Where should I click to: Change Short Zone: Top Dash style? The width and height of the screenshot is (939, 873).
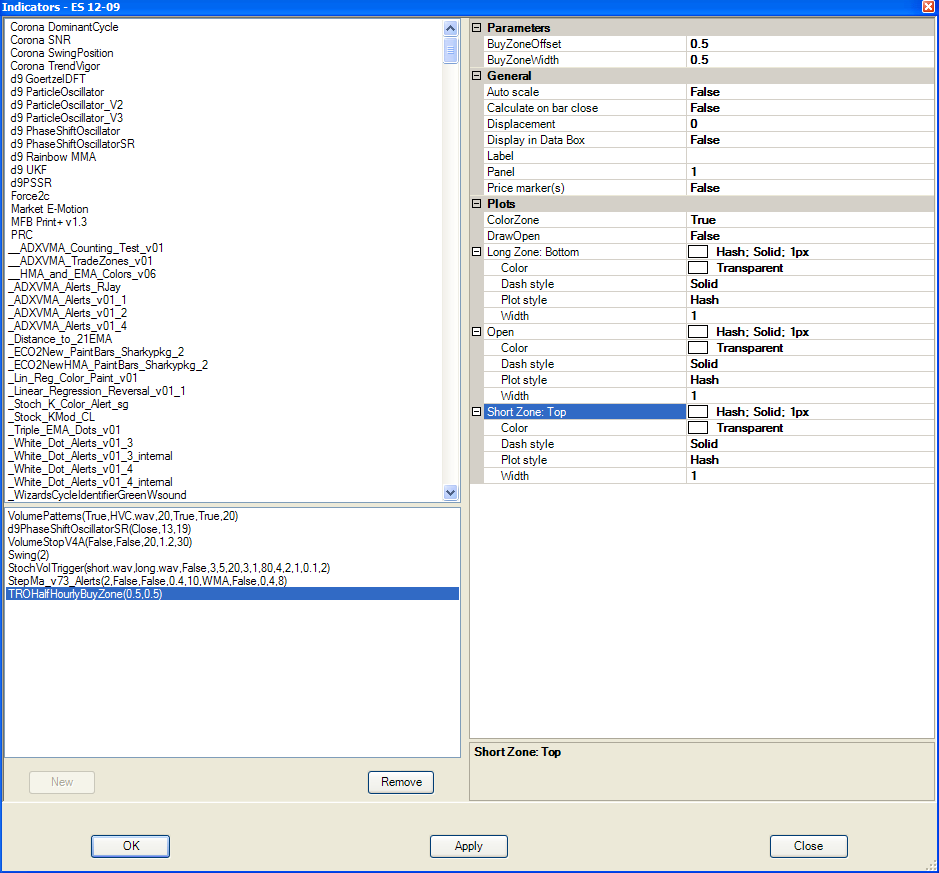point(810,444)
